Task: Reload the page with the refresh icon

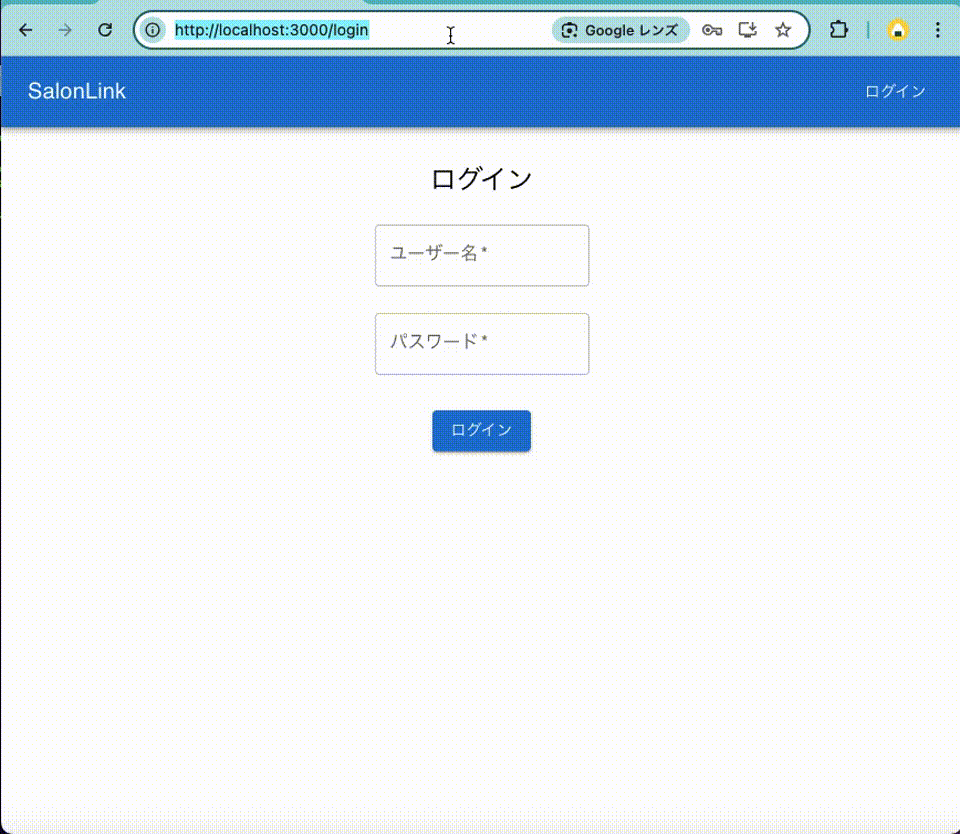Action: 105,30
